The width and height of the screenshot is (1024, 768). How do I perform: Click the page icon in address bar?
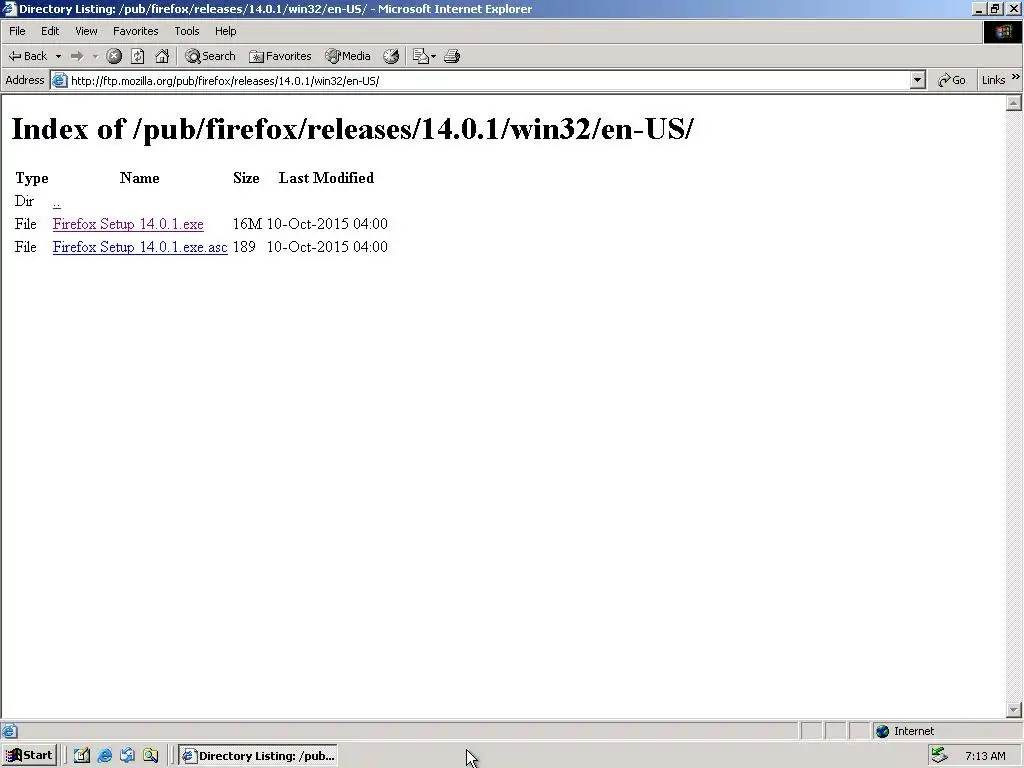pyautogui.click(x=59, y=80)
